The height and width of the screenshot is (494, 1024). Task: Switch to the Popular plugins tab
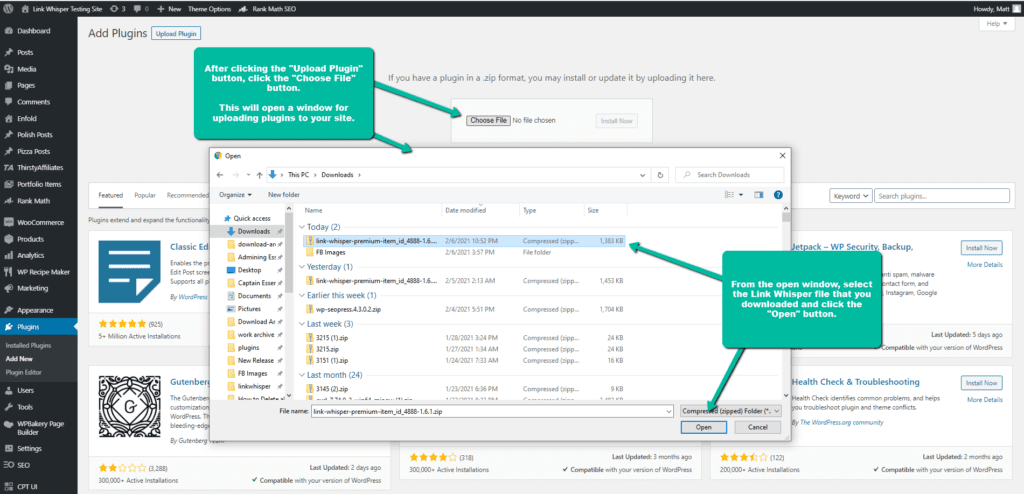(x=145, y=196)
